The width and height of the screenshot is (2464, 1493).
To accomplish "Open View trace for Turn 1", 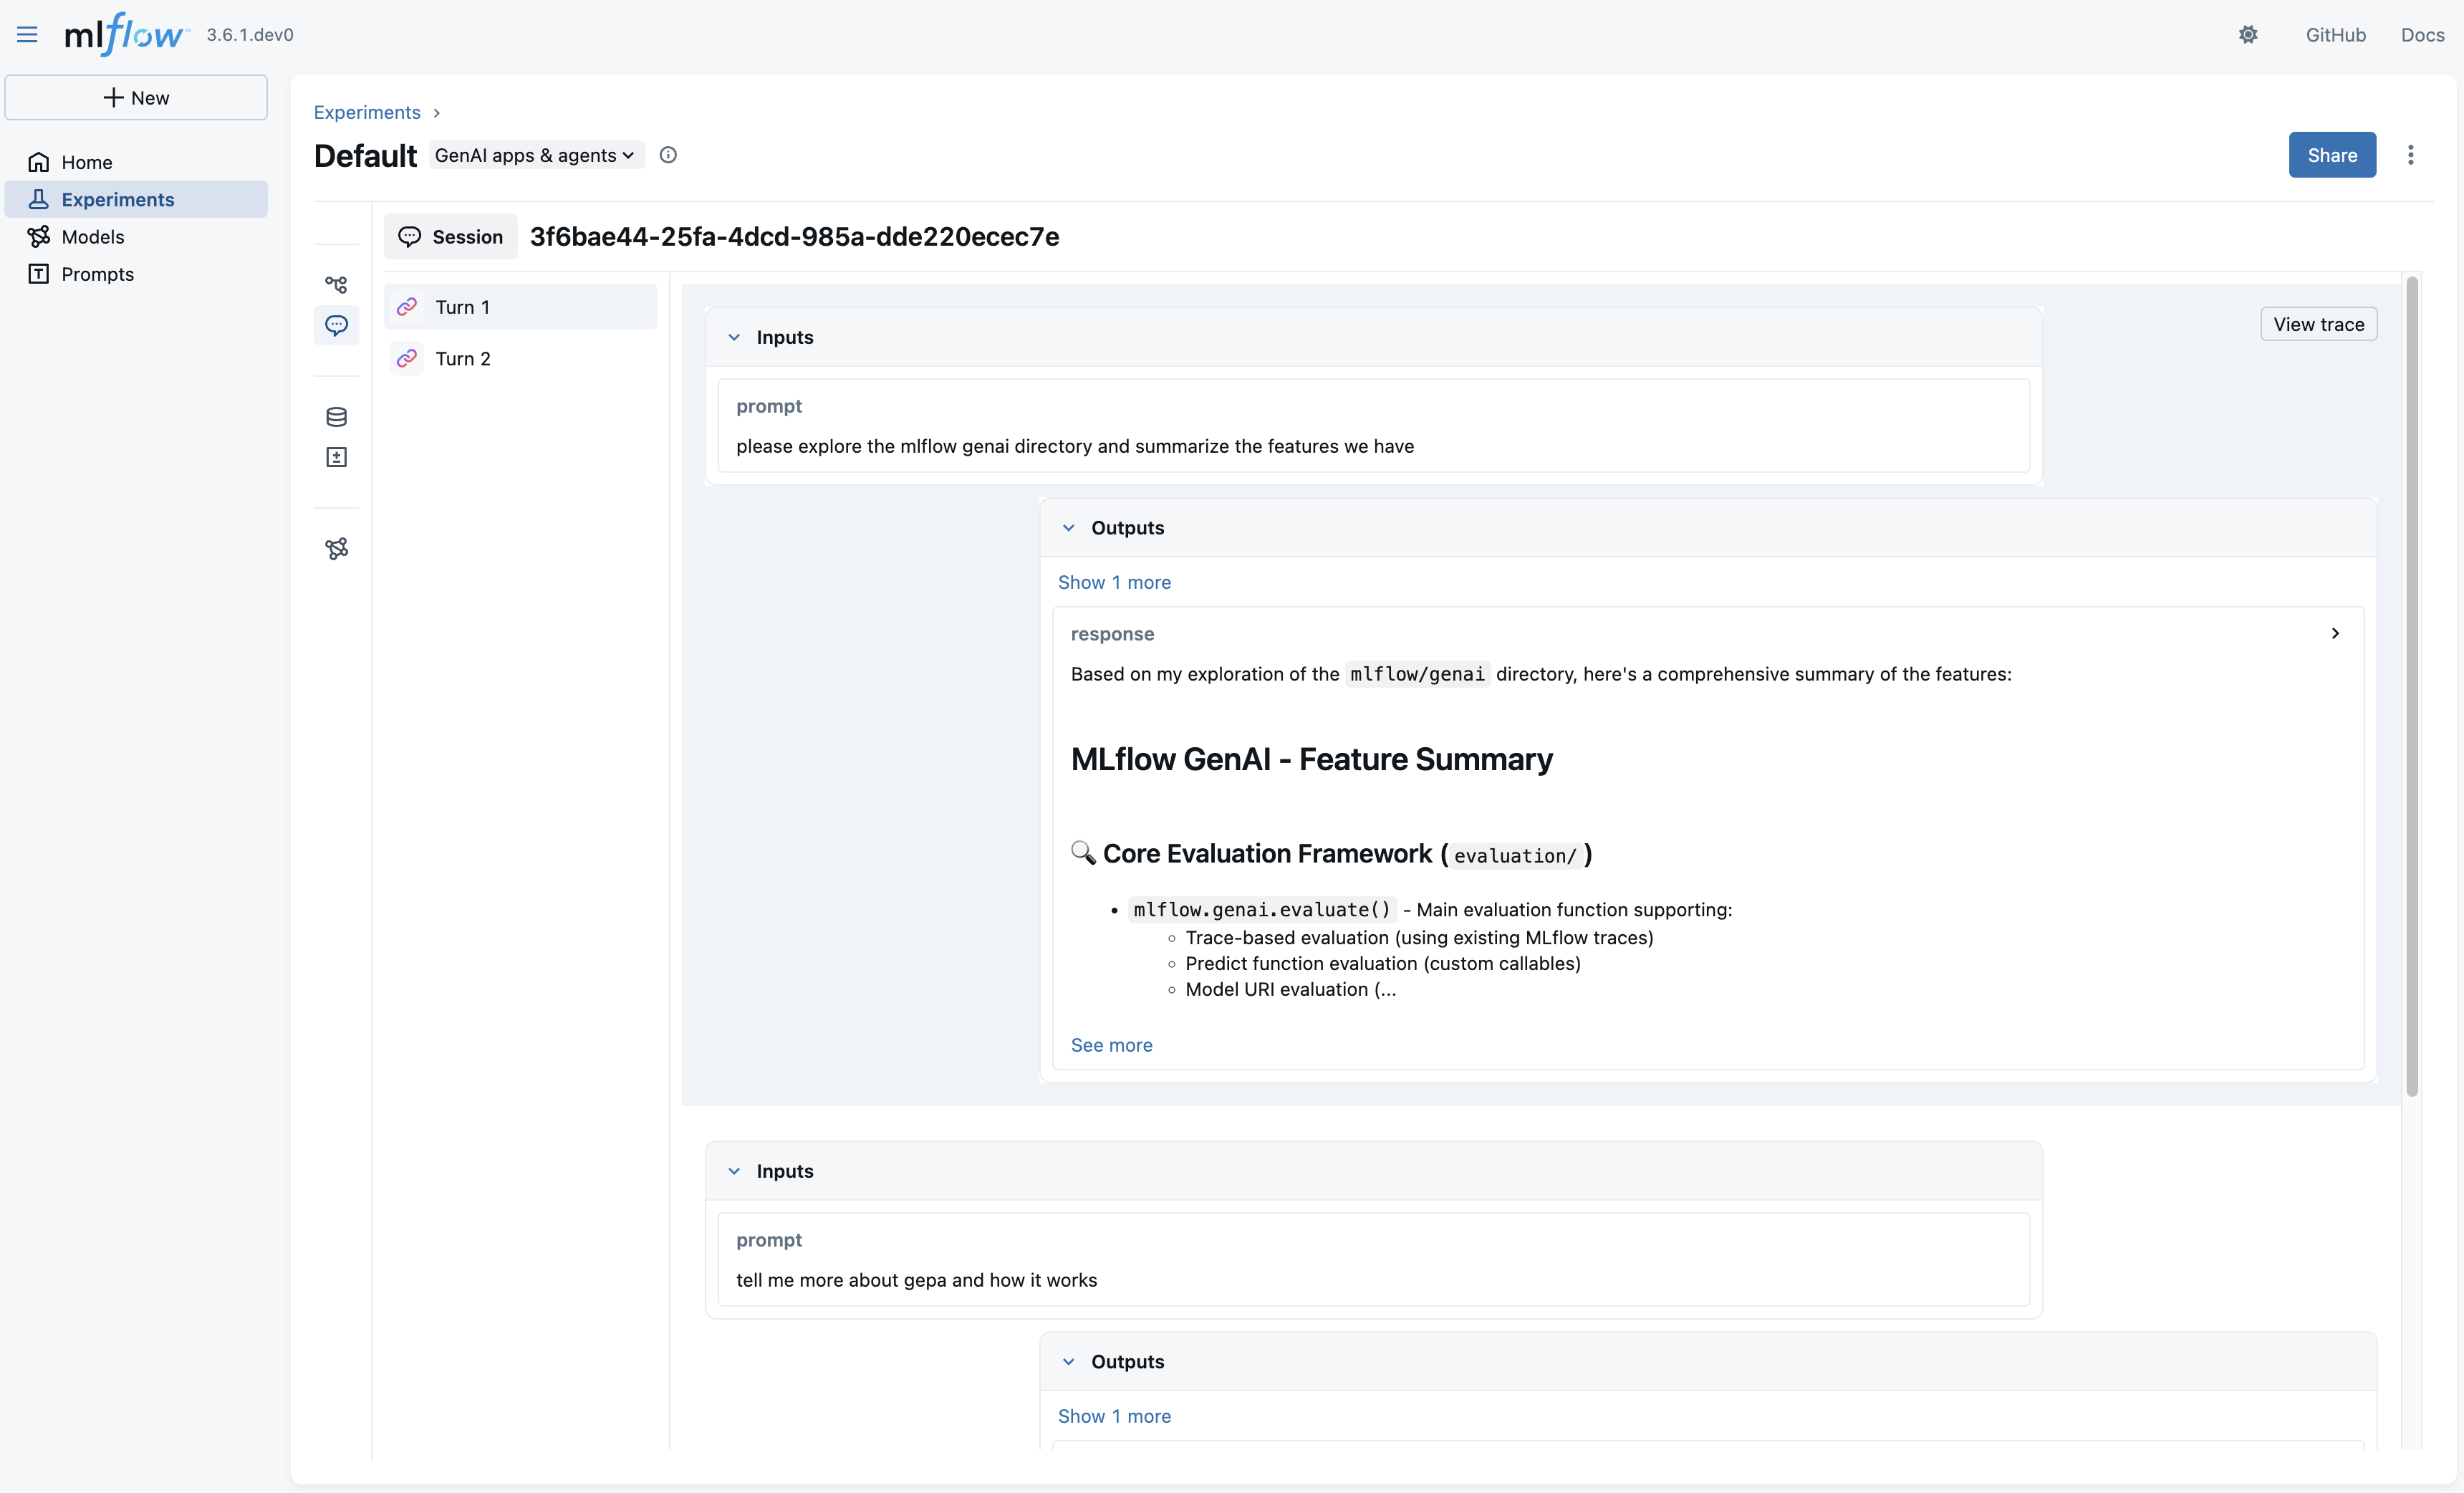I will [2319, 323].
